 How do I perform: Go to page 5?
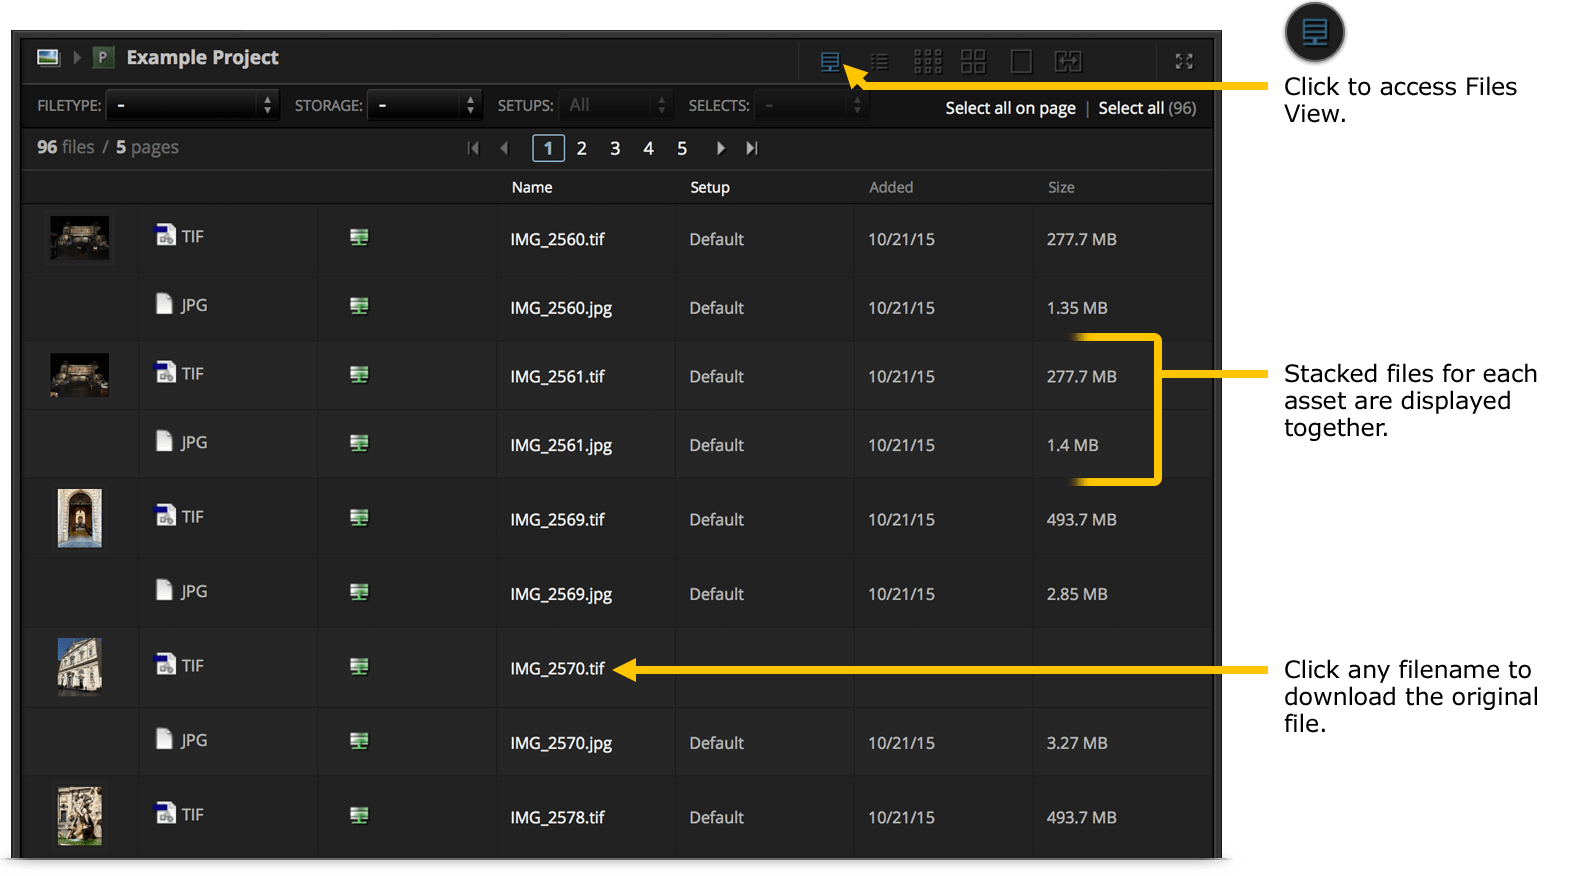(682, 148)
